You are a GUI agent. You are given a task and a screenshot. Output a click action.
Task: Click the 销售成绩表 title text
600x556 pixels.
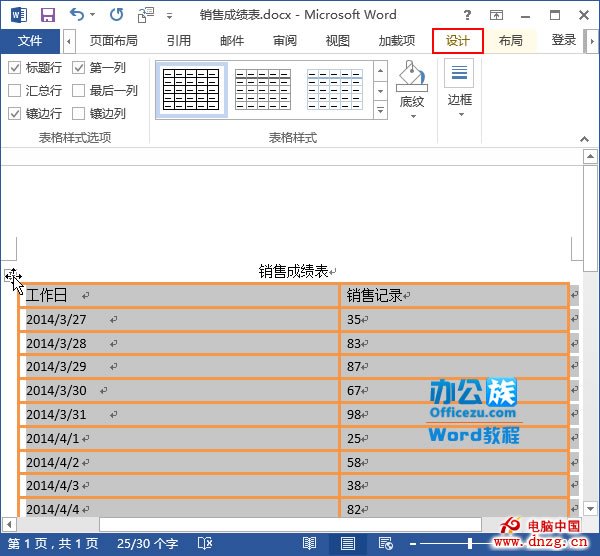point(293,272)
